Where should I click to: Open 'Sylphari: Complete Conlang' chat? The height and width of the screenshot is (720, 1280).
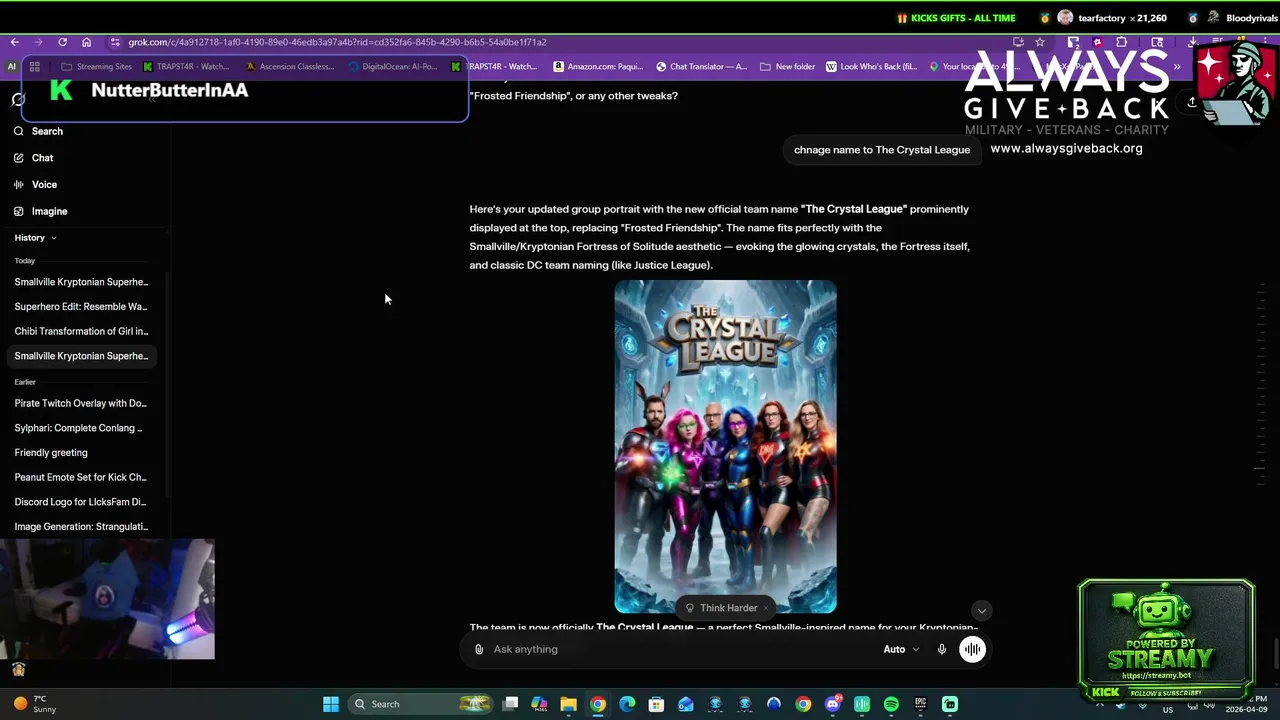coord(81,428)
